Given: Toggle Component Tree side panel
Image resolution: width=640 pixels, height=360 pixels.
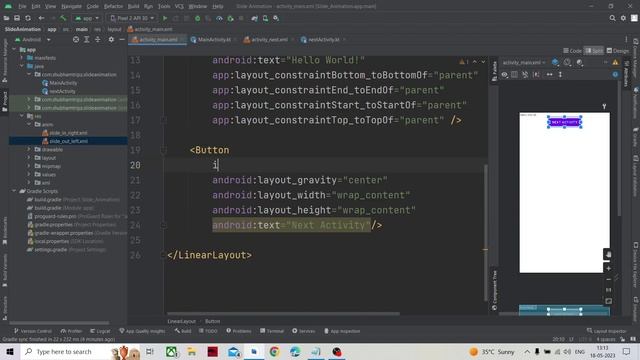Looking at the screenshot, I should click(494, 290).
